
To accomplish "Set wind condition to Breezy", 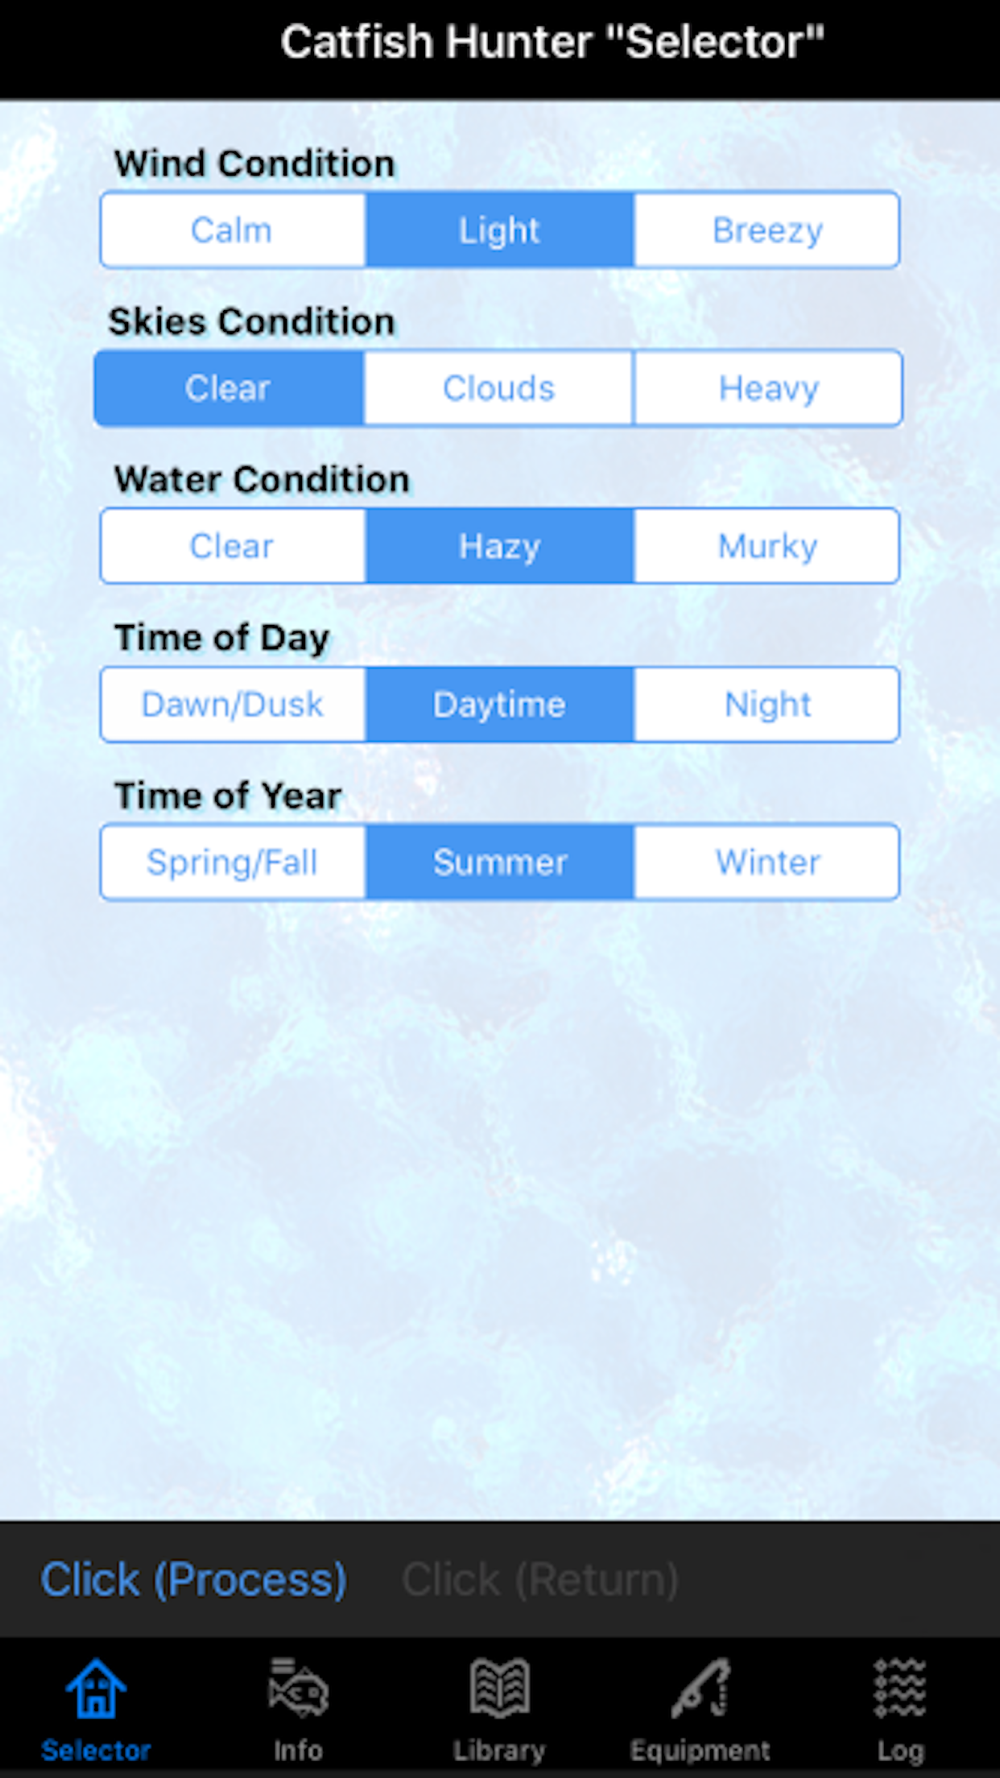I will [x=767, y=230].
